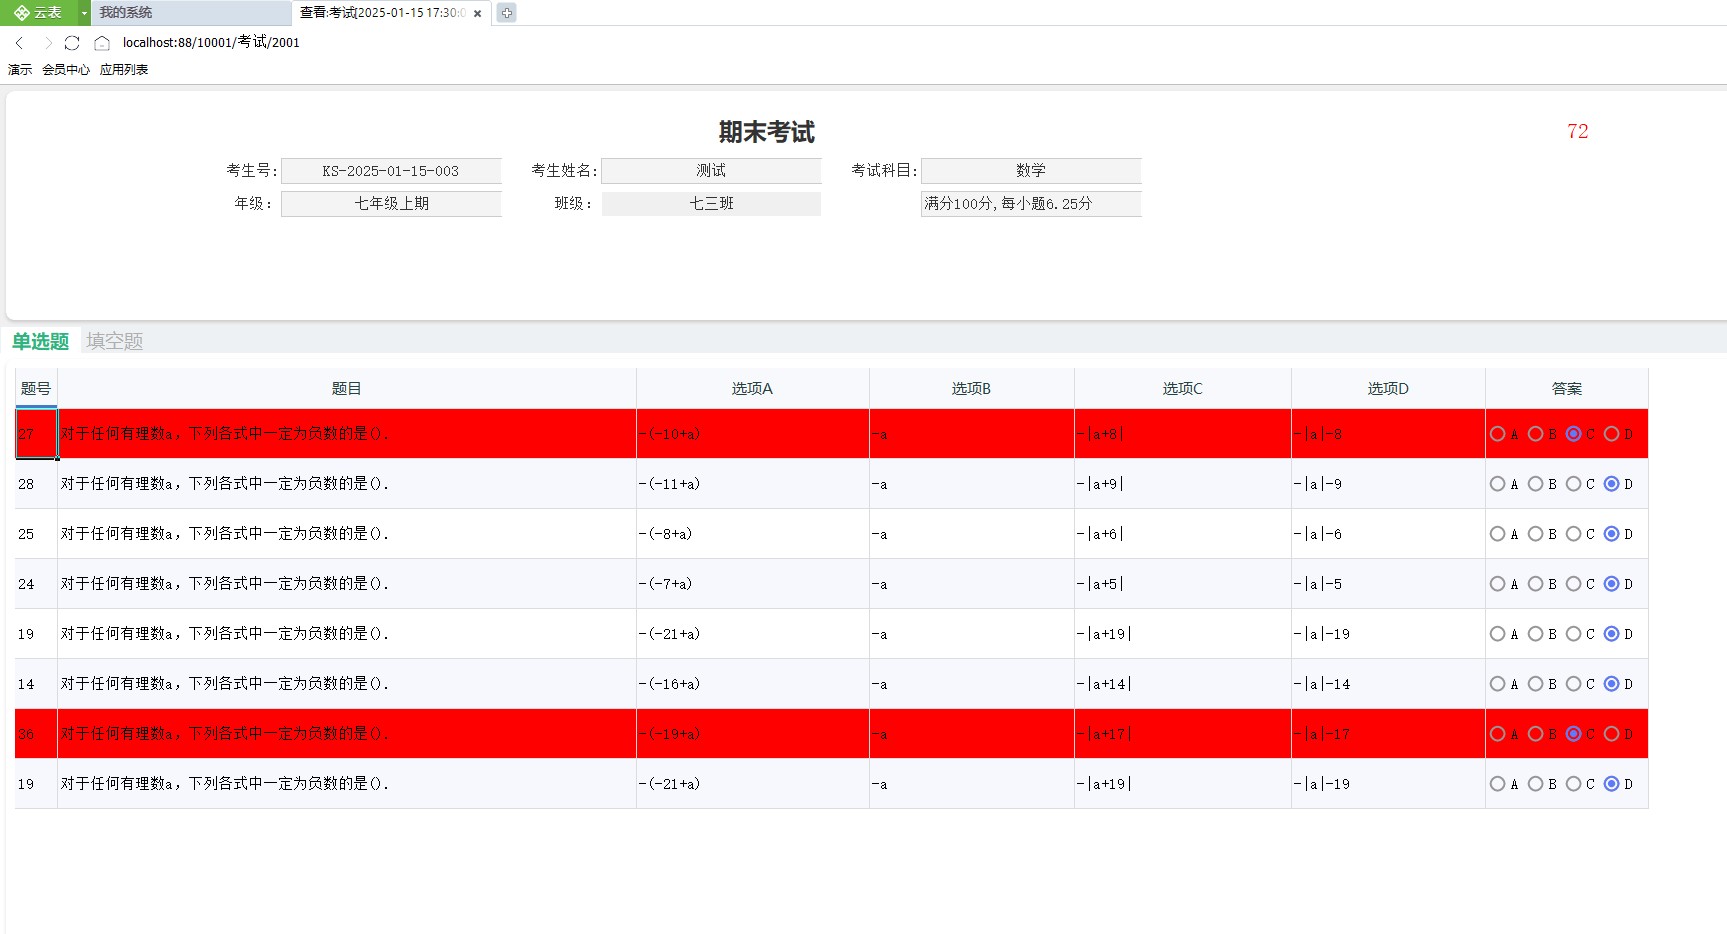Select answer D for question 36
The image size is (1727, 934).
[1611, 734]
